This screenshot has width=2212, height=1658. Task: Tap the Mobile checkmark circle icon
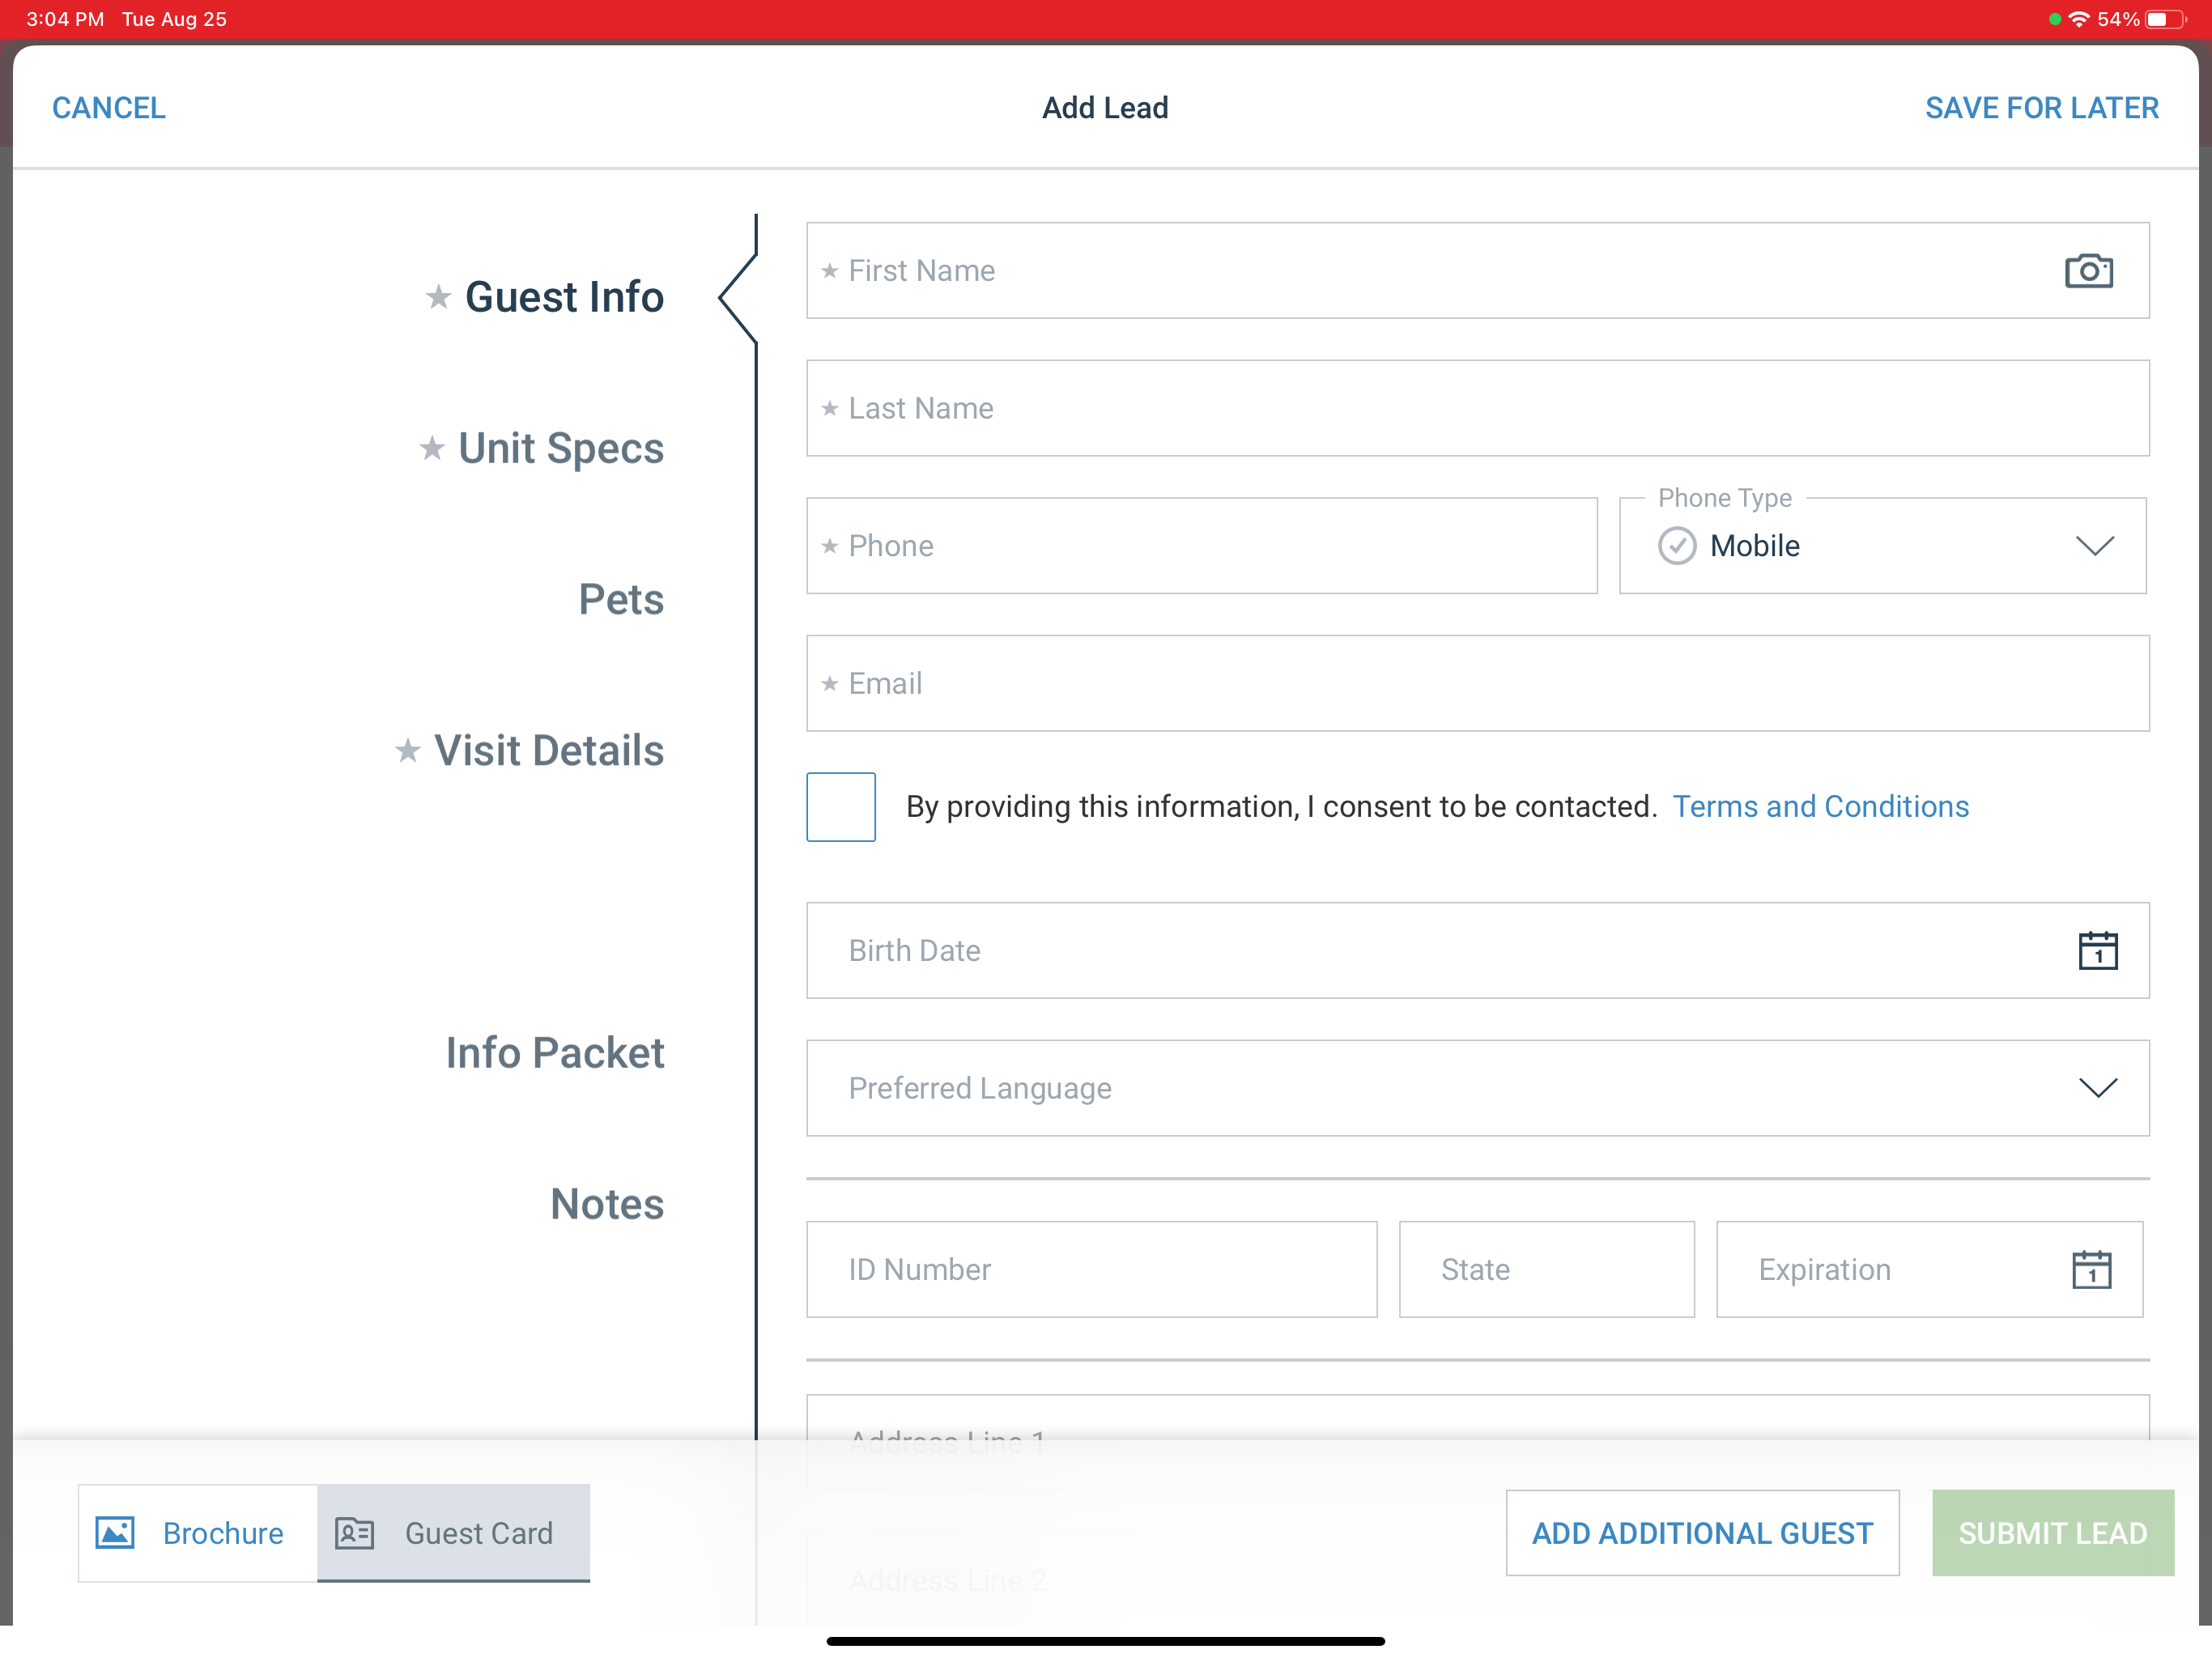[x=1677, y=546]
